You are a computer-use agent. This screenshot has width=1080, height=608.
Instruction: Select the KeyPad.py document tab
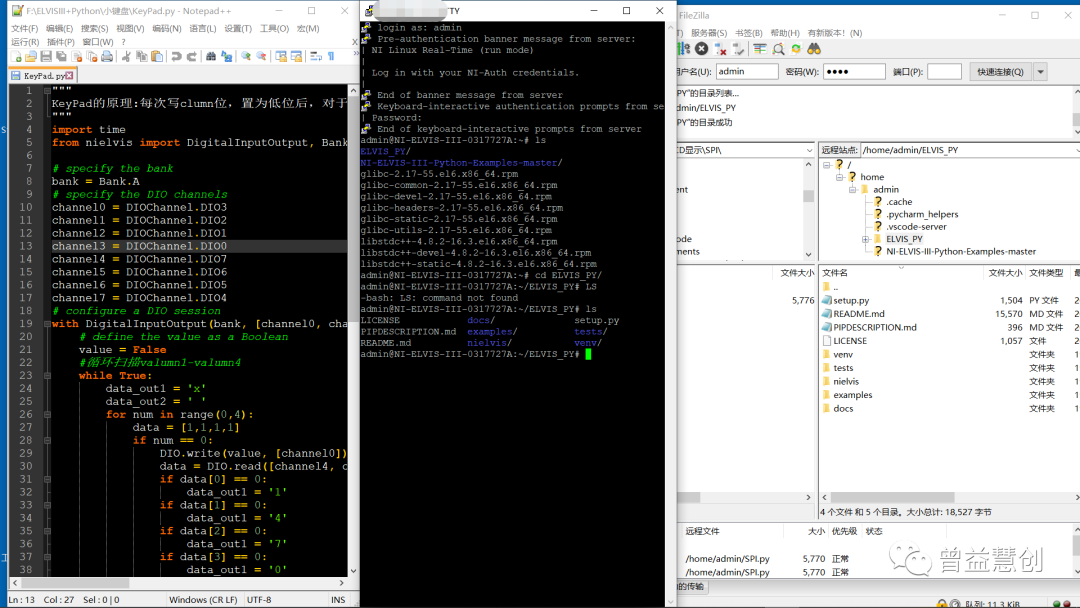[43, 76]
